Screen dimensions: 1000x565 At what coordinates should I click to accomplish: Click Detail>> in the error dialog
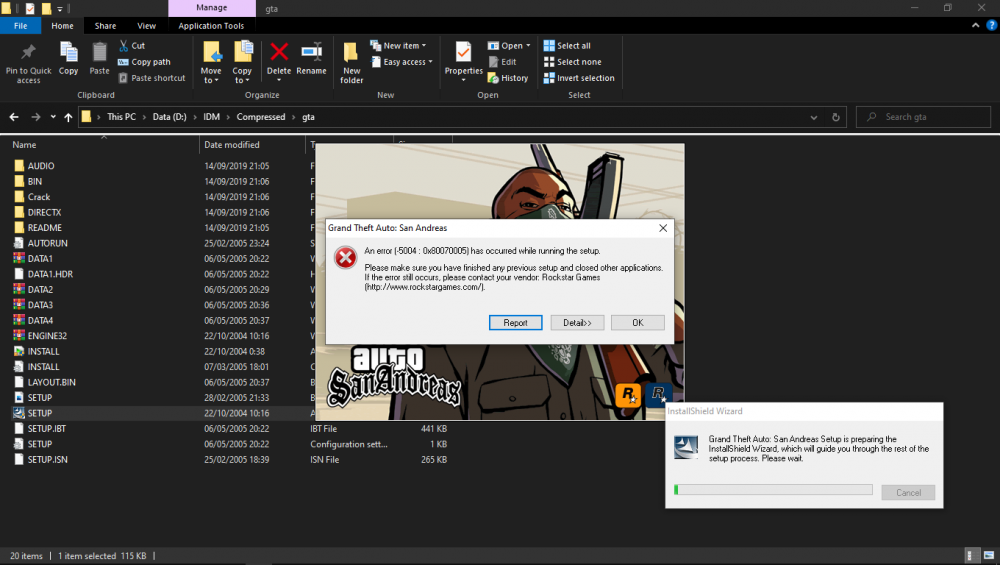(577, 323)
